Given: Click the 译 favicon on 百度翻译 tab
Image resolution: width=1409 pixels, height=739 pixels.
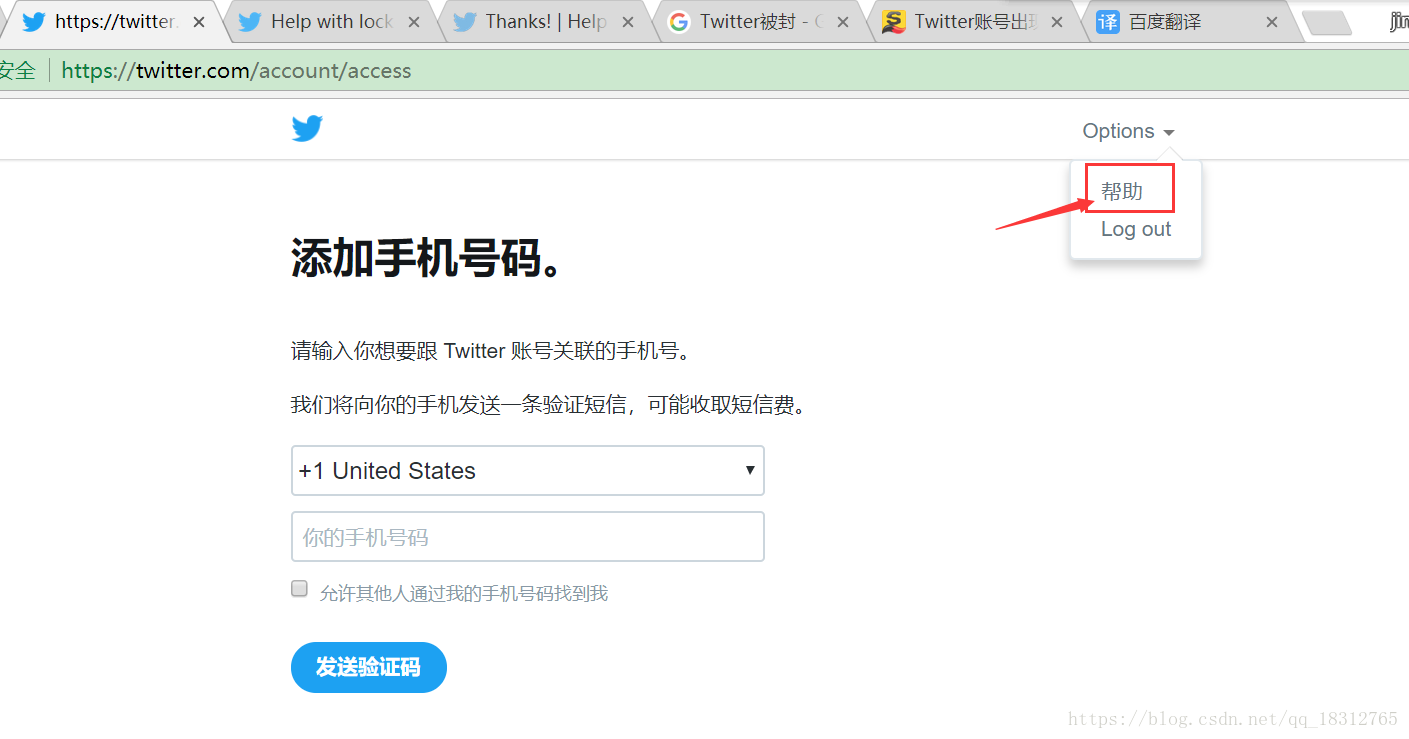Looking at the screenshot, I should click(x=1108, y=22).
